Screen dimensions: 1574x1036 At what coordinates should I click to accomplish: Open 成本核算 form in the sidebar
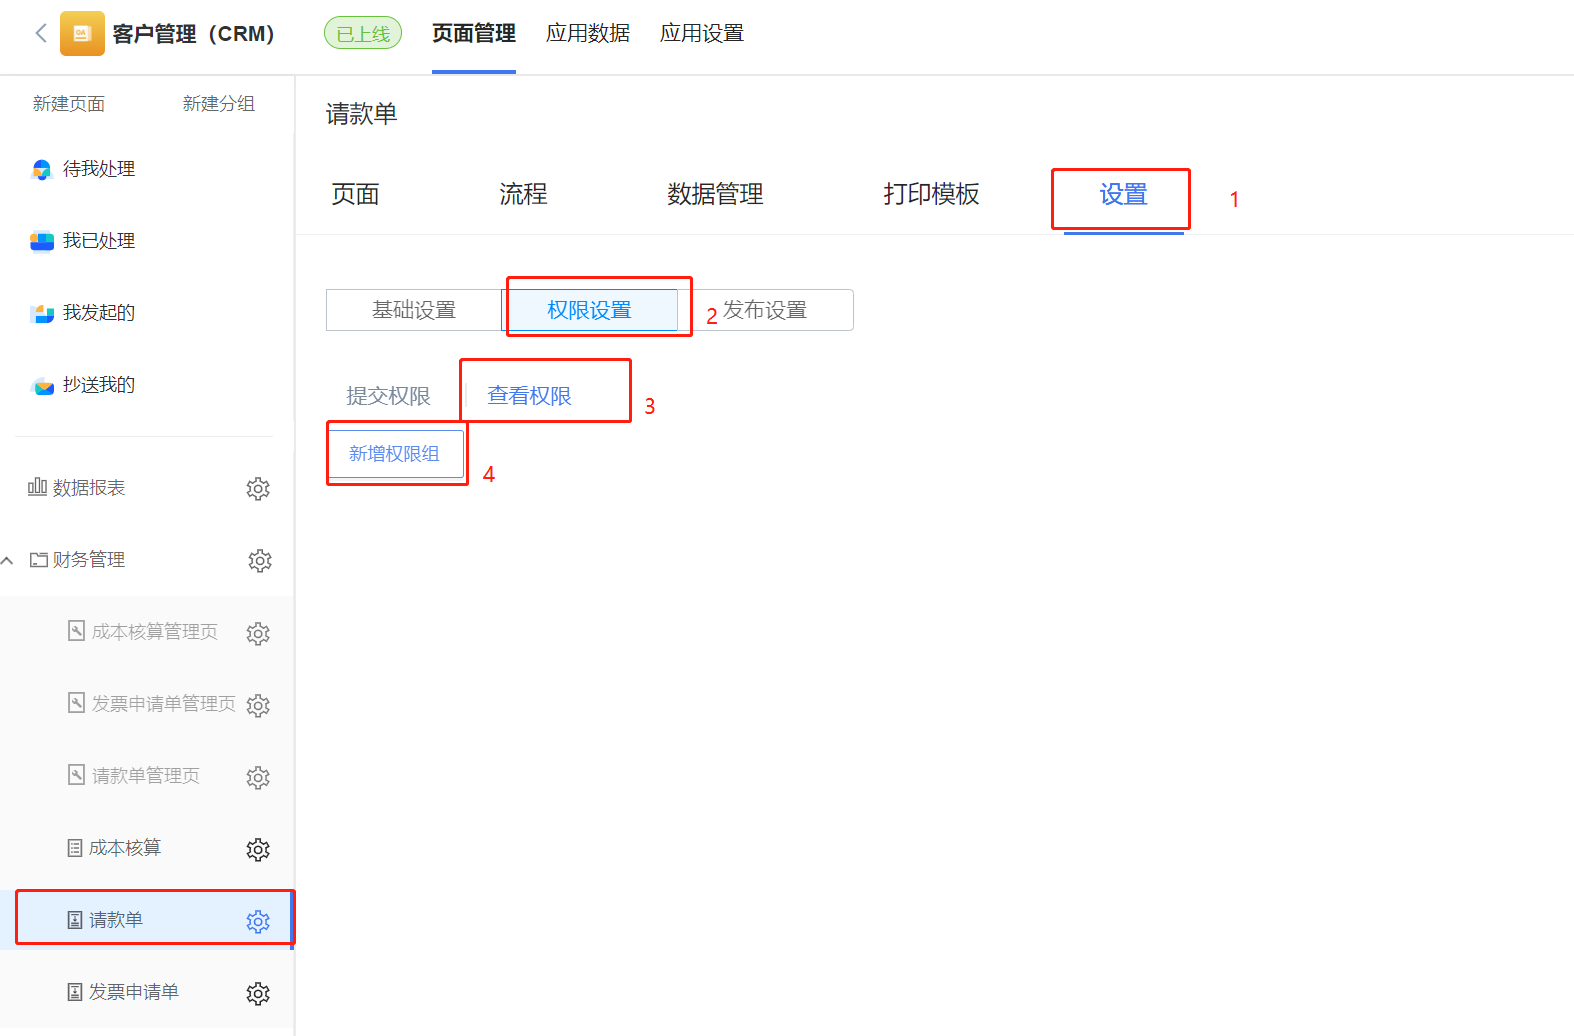tap(125, 848)
